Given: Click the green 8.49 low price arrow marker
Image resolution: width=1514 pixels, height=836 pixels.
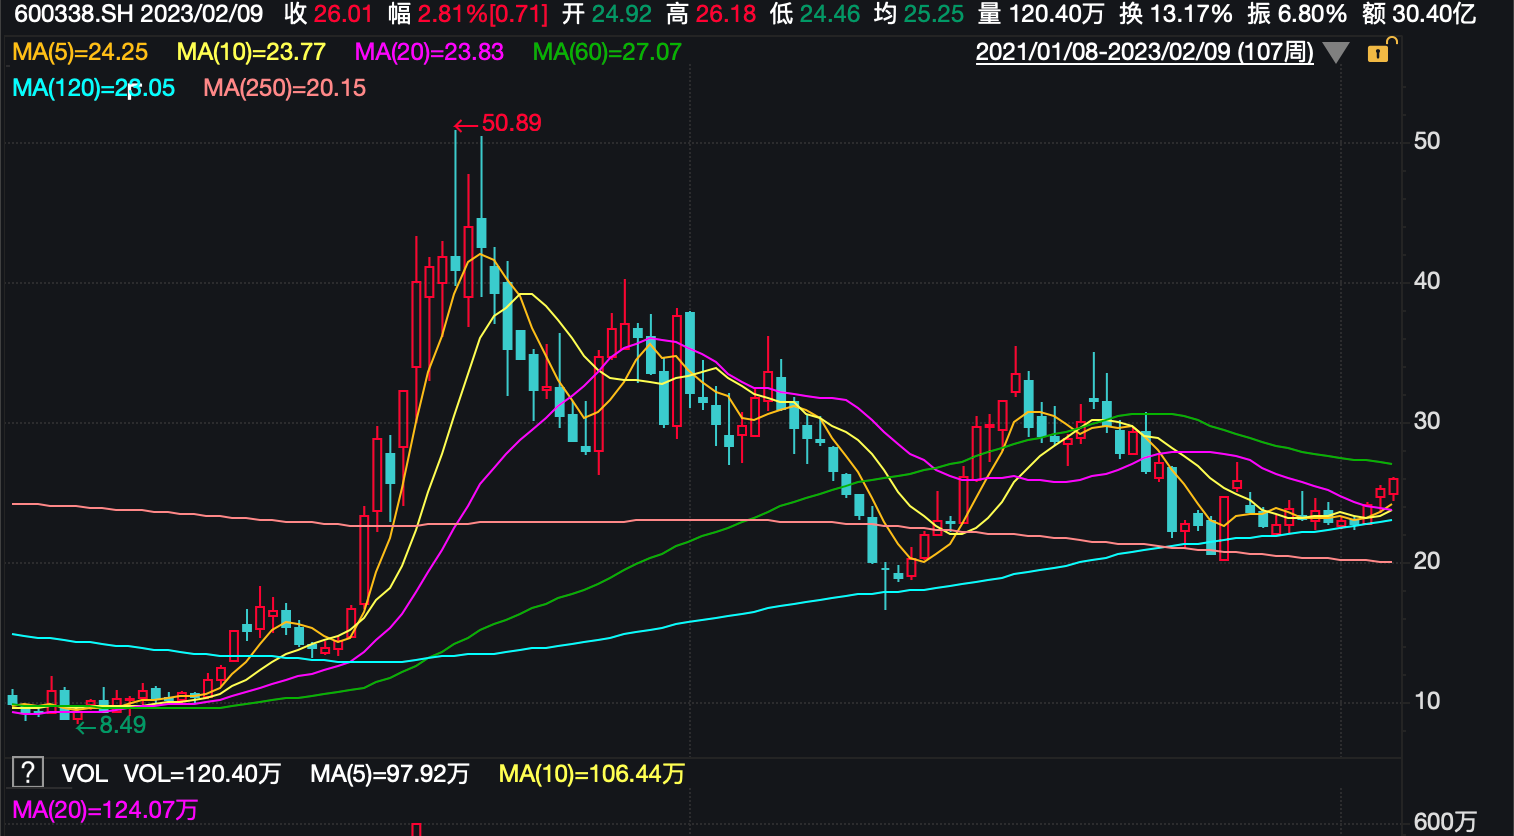Looking at the screenshot, I should pyautogui.click(x=111, y=725).
